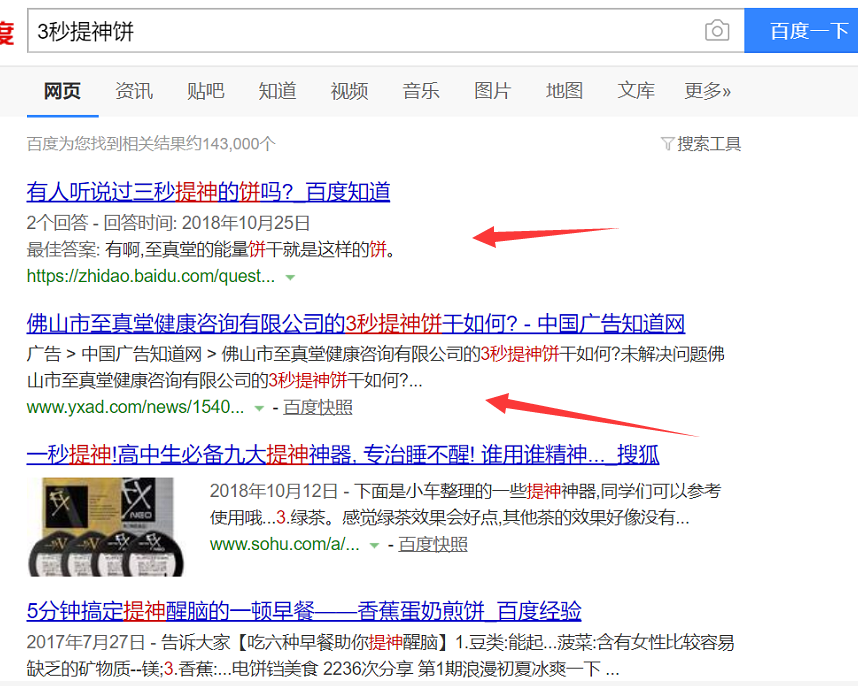This screenshot has height=686, width=858.
Task: Open result 5分钟搞定提神醒脑的一顿早餐 百度经验
Action: tap(304, 611)
